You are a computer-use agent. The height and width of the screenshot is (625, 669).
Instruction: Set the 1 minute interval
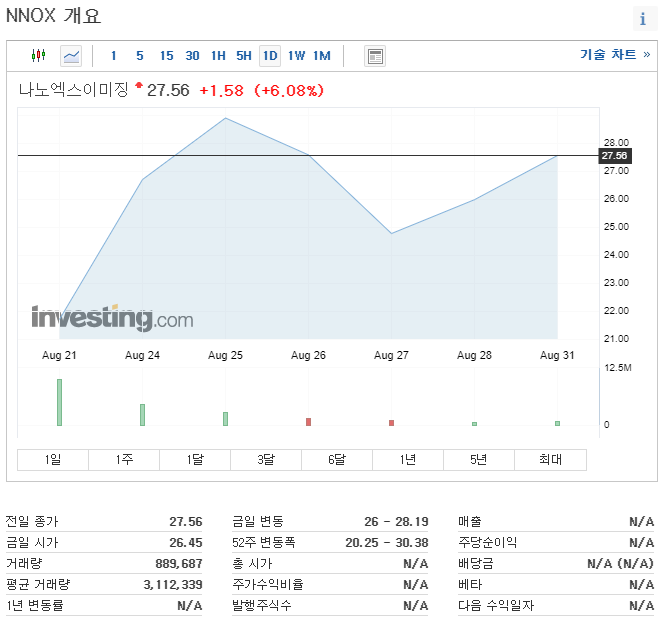tap(113, 56)
